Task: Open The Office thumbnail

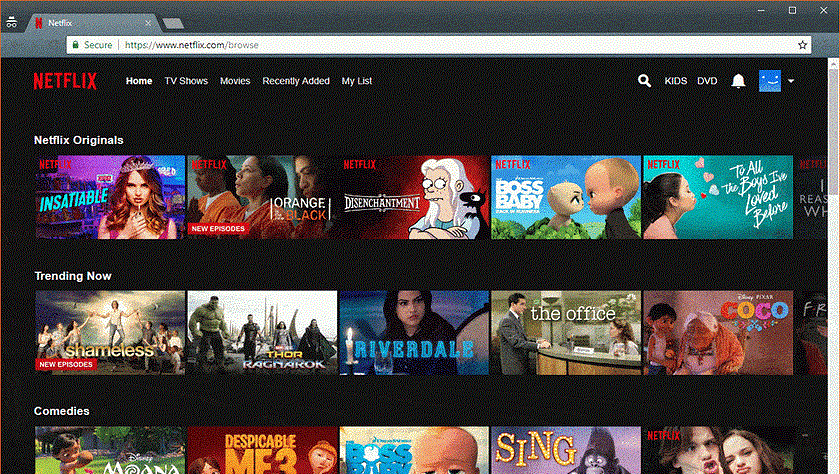Action: [x=566, y=333]
